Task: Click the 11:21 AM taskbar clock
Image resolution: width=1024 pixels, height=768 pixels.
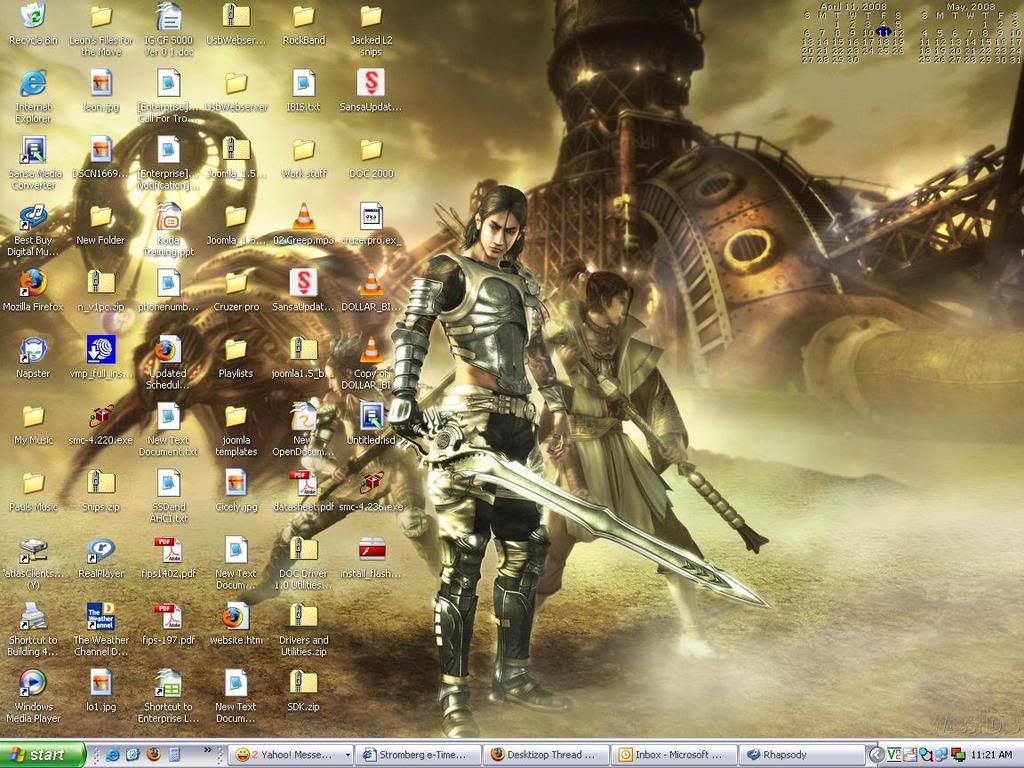Action: click(x=991, y=755)
